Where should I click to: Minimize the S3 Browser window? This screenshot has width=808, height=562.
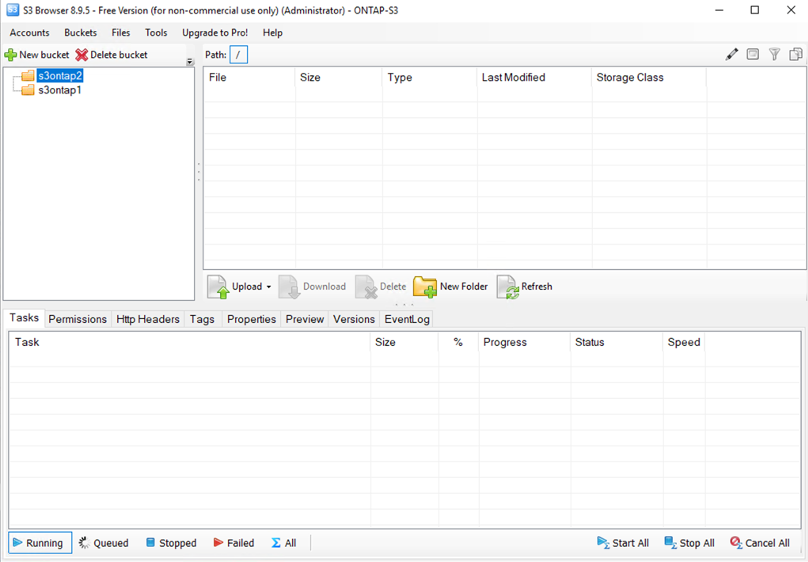pyautogui.click(x=719, y=10)
